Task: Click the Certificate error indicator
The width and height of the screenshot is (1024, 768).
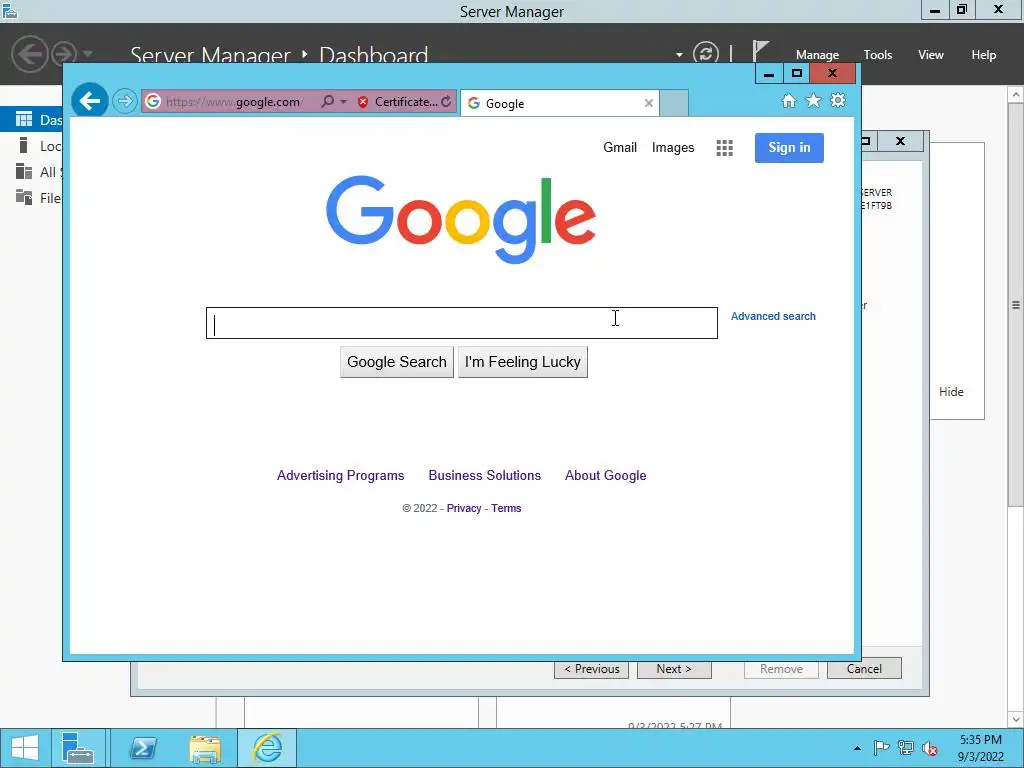Action: coord(398,102)
